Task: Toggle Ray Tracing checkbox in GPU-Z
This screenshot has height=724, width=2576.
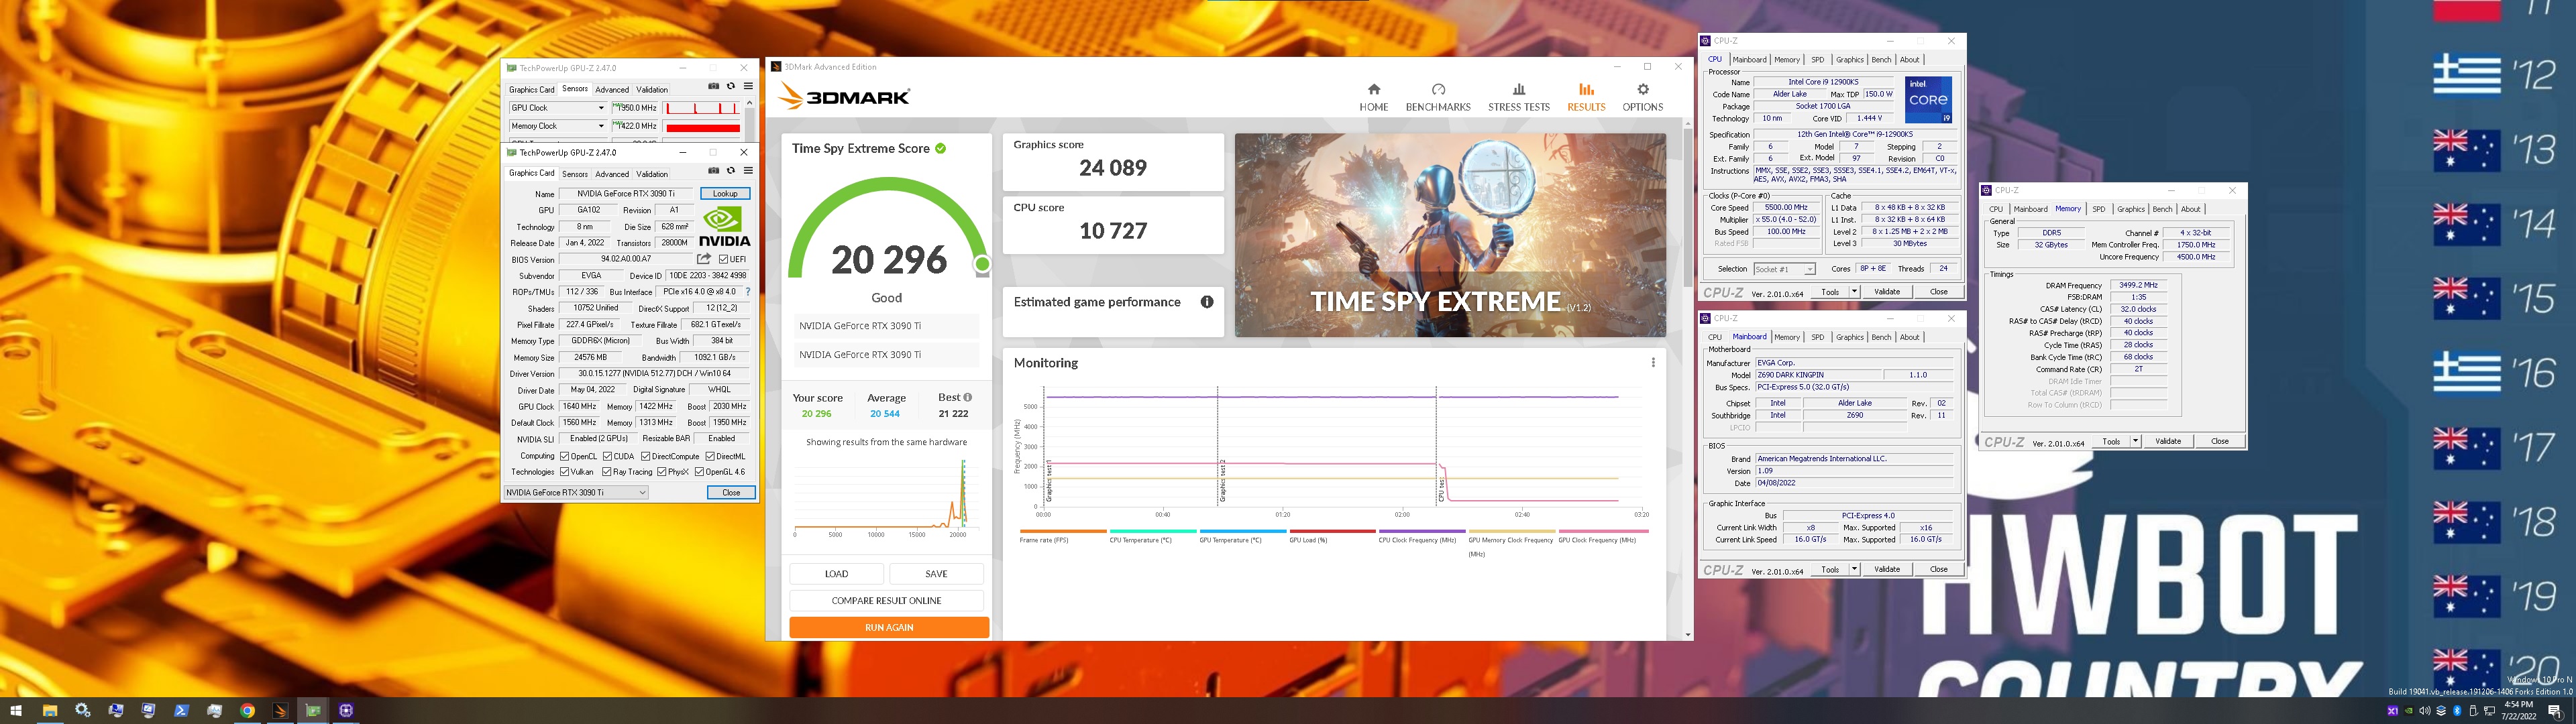Action: tap(606, 472)
